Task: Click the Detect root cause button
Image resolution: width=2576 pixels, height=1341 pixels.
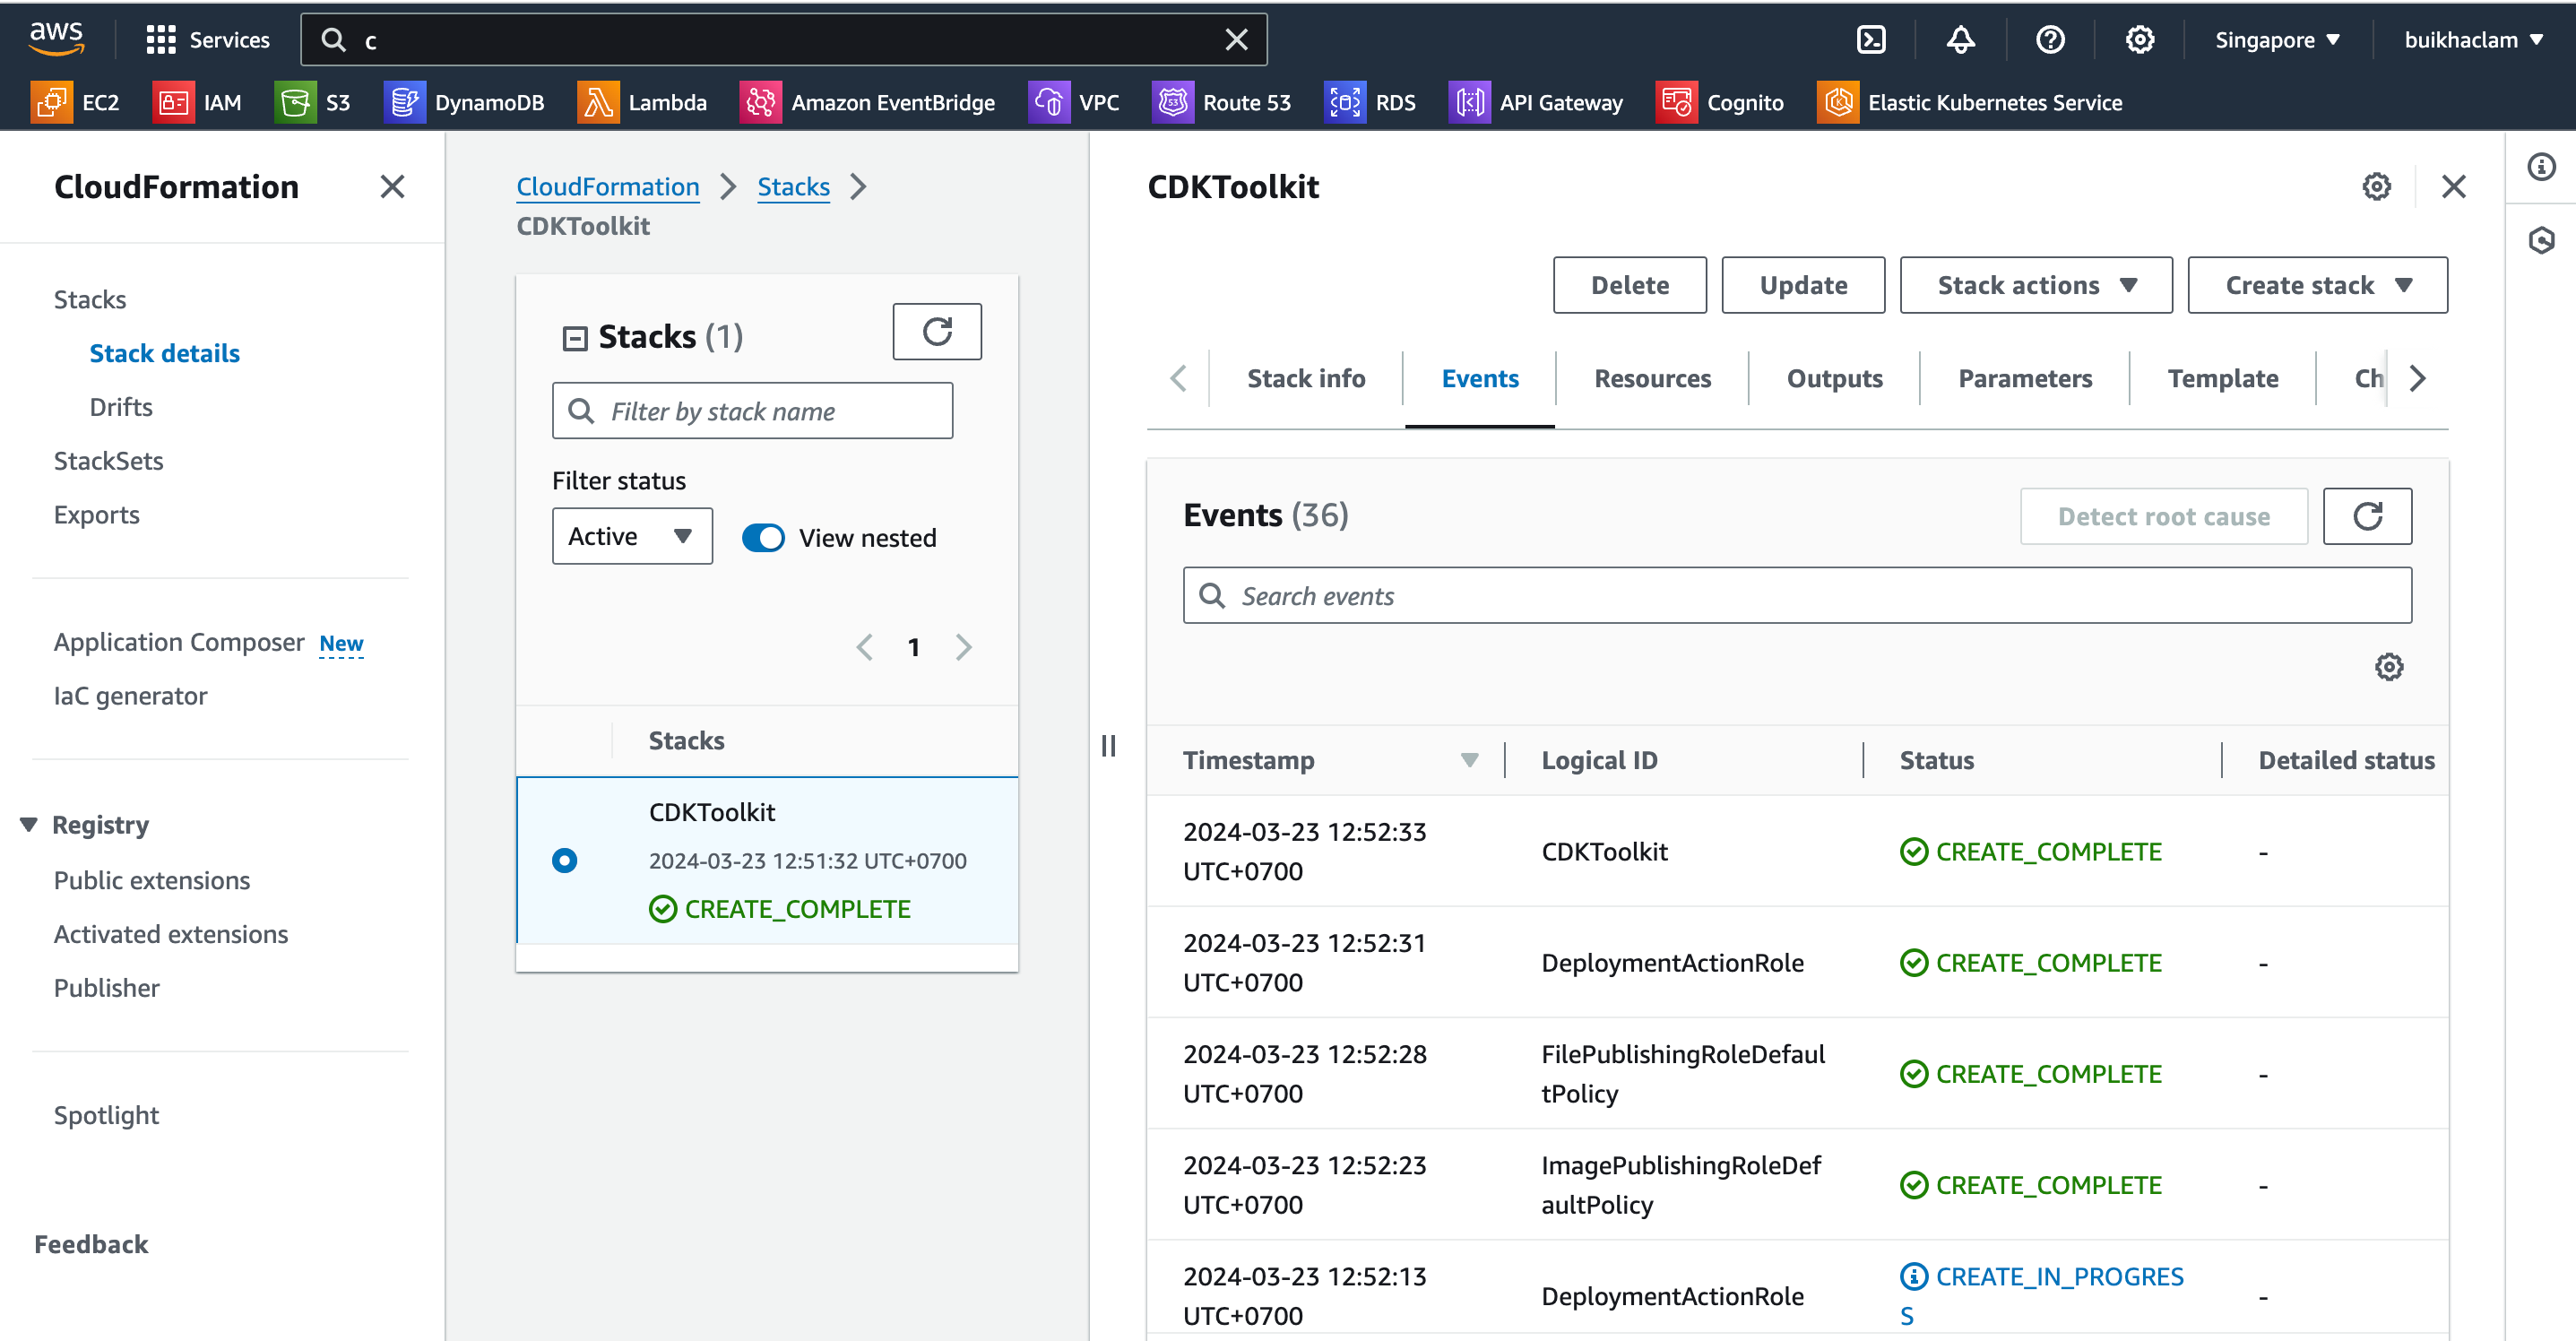Action: 2163,516
